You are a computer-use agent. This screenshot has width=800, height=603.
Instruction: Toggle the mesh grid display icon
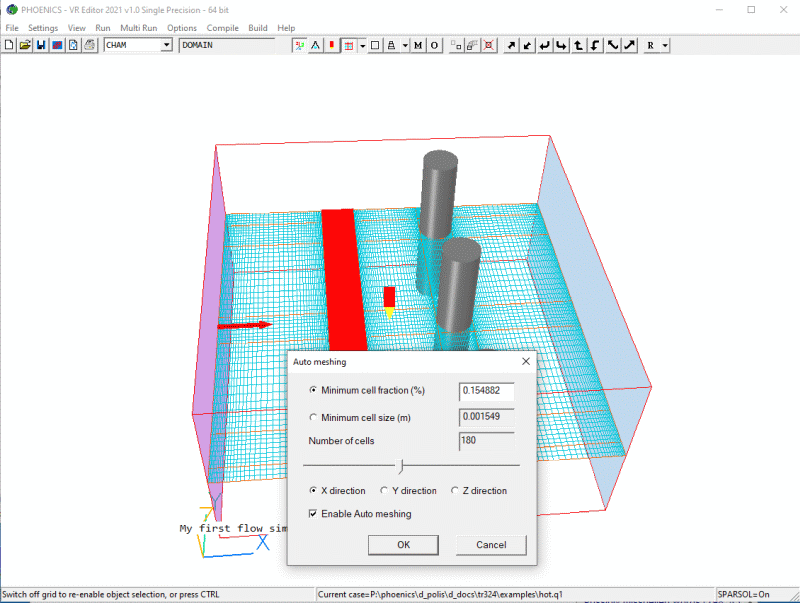[346, 45]
